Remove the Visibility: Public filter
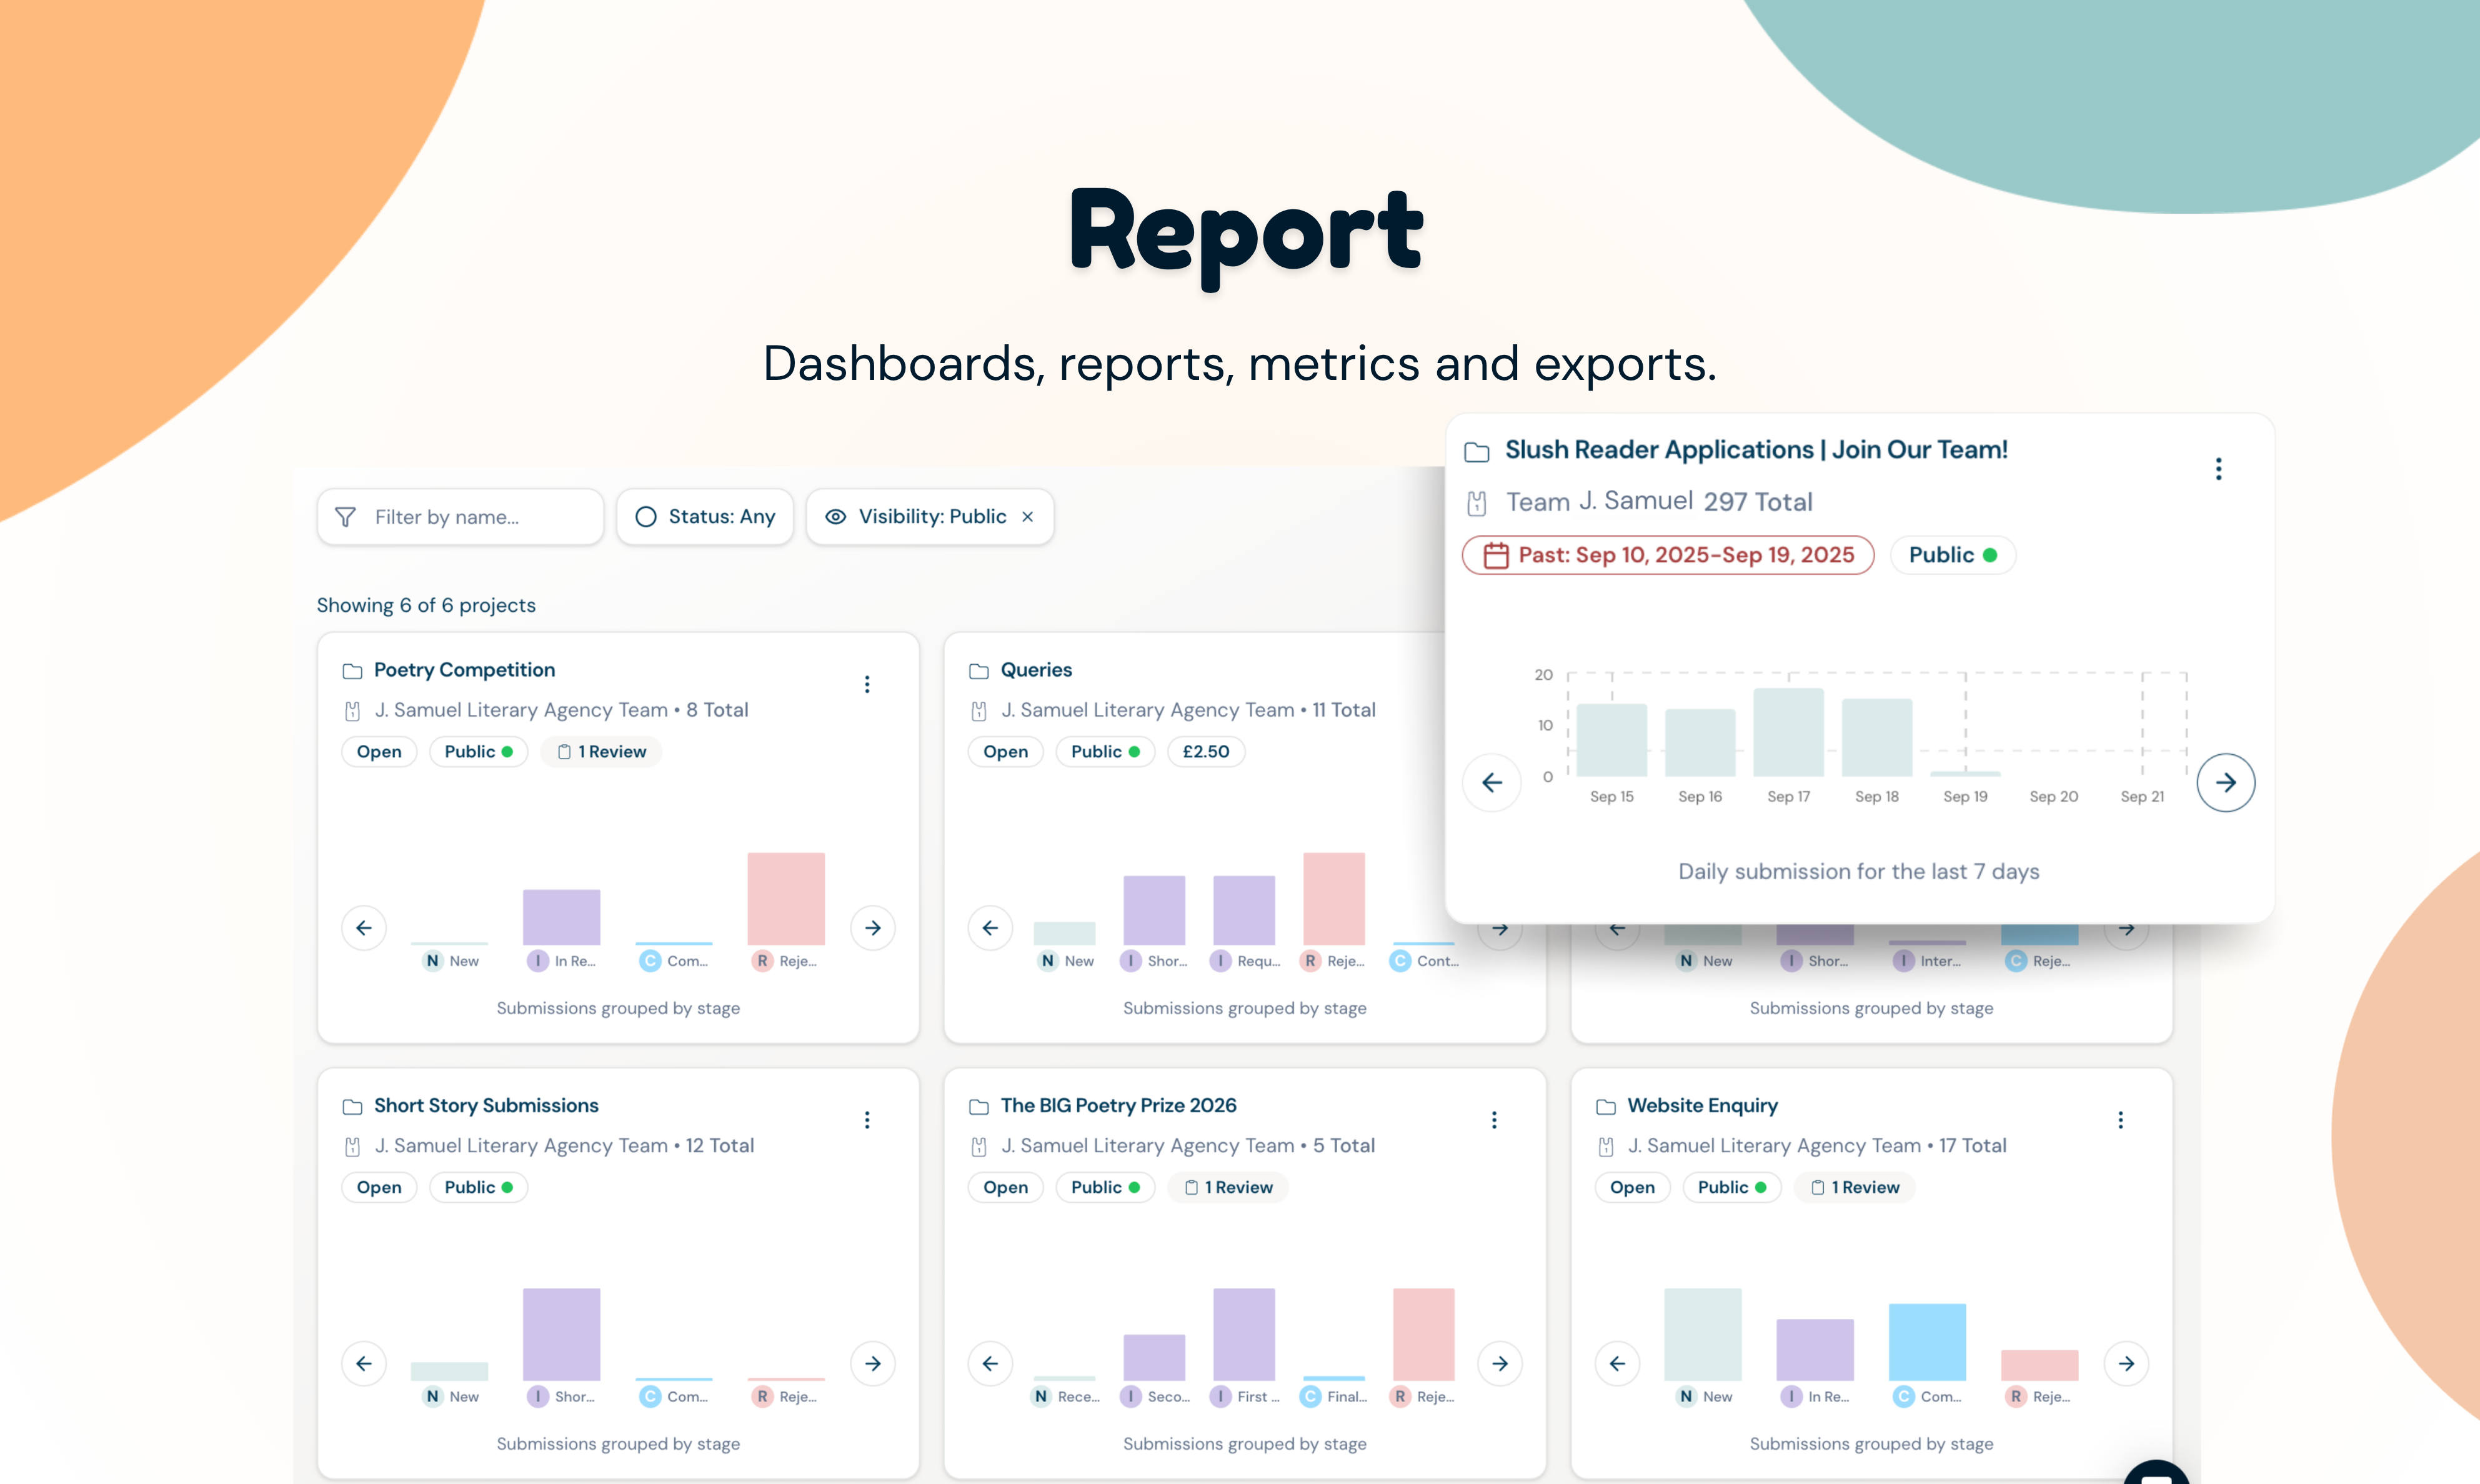The height and width of the screenshot is (1484, 2480). click(x=1027, y=517)
